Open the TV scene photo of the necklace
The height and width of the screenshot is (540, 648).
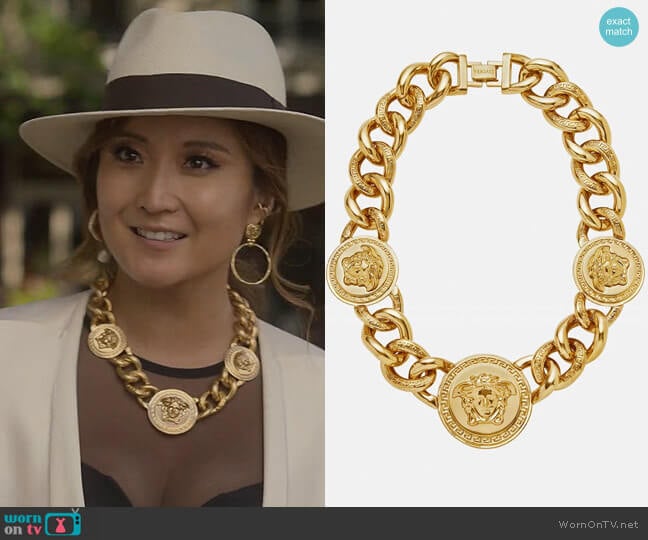pyautogui.click(x=162, y=253)
